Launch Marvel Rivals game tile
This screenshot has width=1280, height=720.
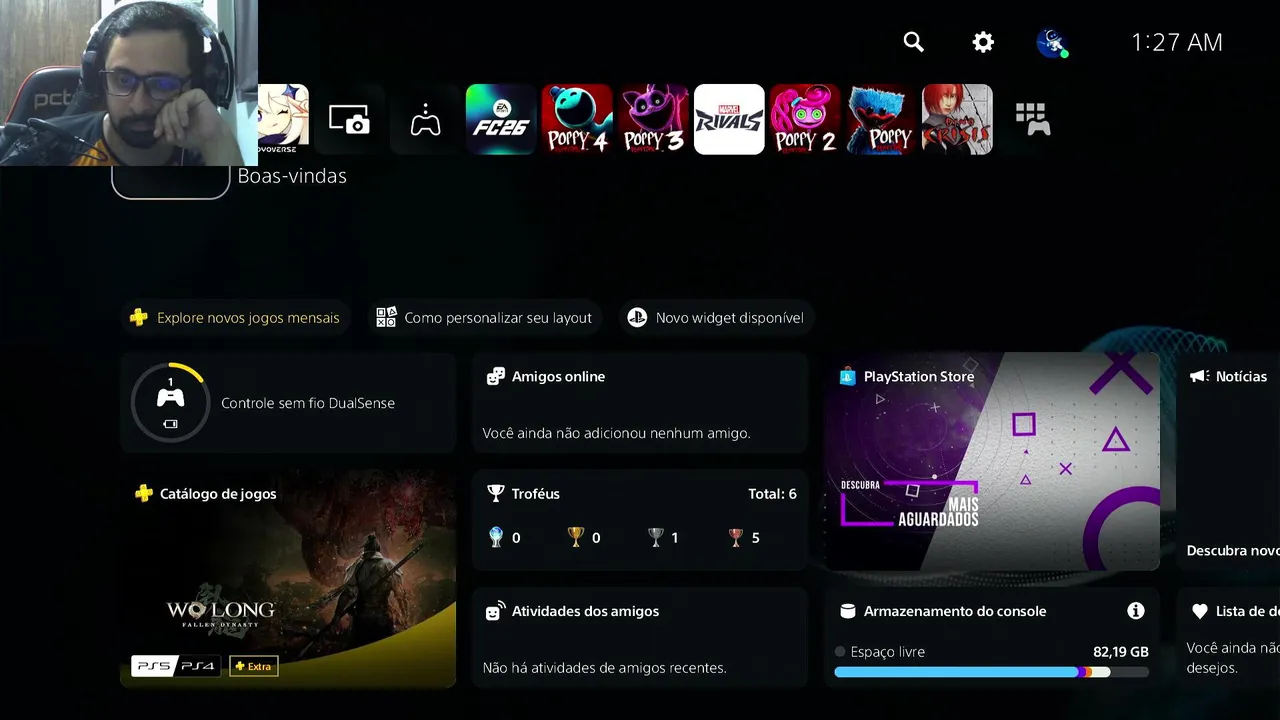click(x=729, y=120)
